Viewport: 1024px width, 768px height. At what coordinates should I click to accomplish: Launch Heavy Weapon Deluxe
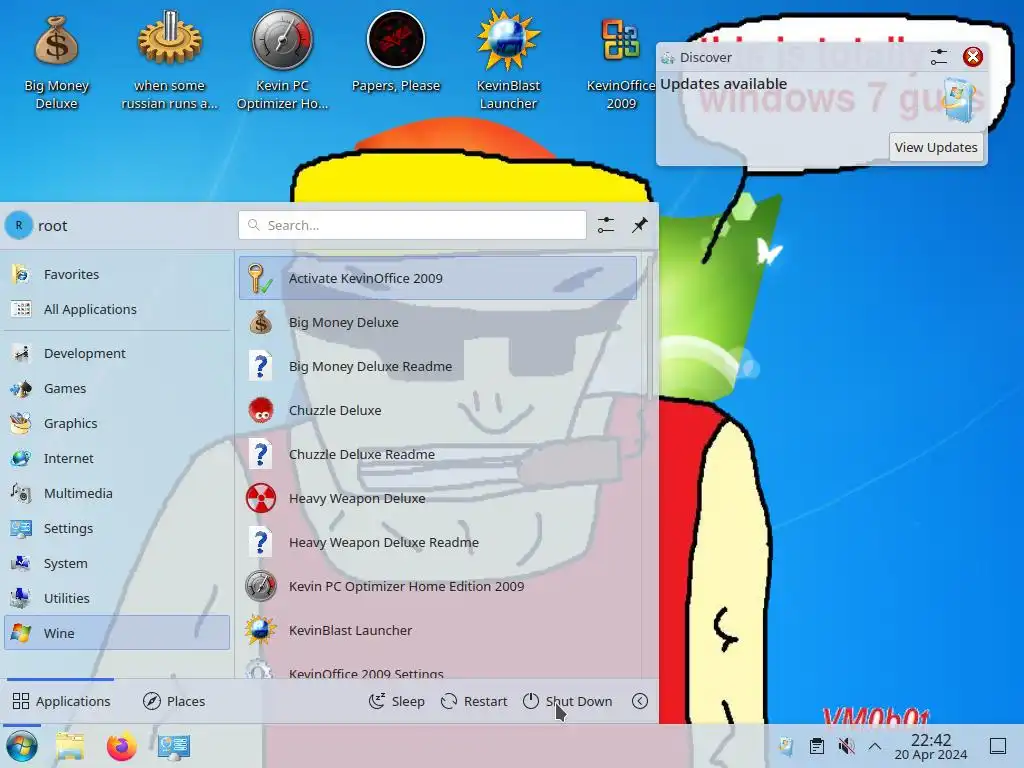click(x=438, y=499)
